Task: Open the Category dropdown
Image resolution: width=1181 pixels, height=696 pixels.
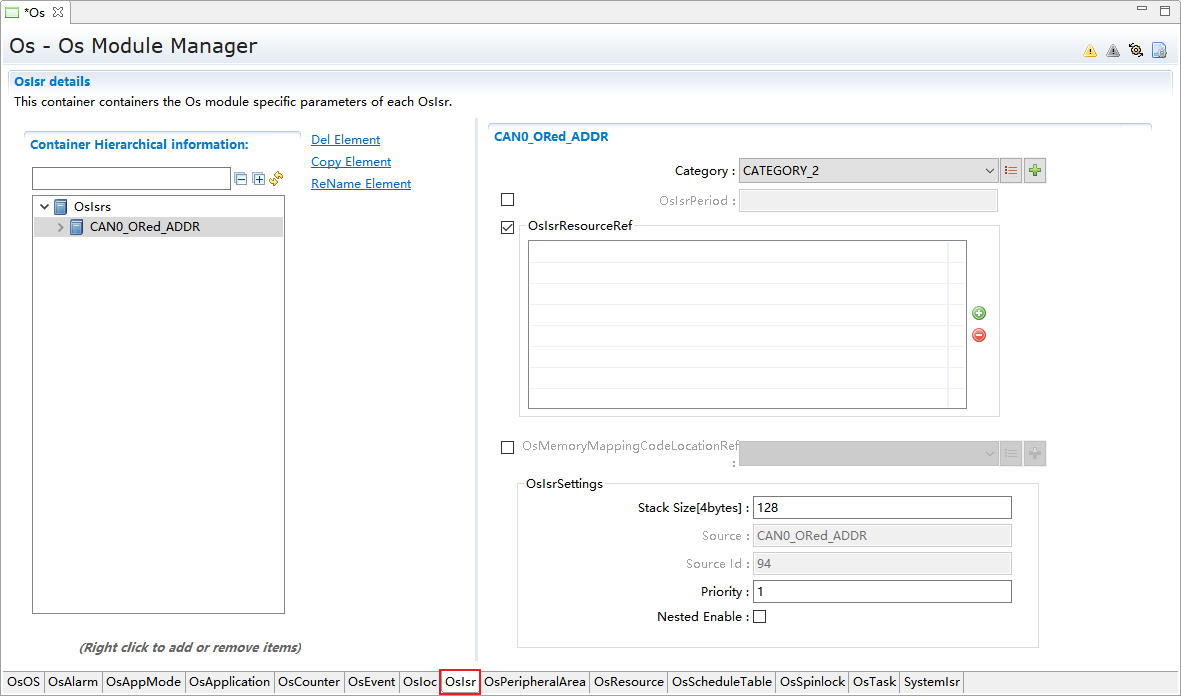Action: [868, 171]
